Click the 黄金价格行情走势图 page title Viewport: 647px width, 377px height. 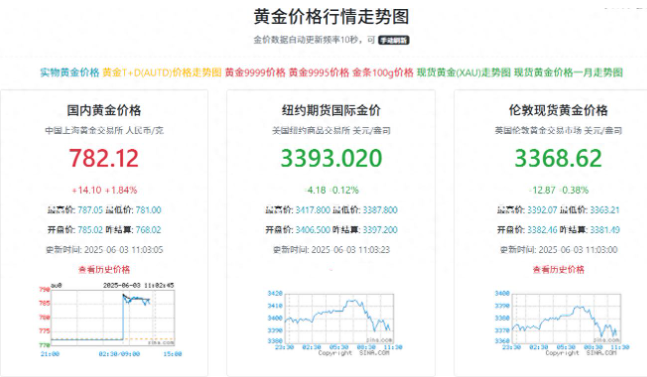click(x=331, y=16)
